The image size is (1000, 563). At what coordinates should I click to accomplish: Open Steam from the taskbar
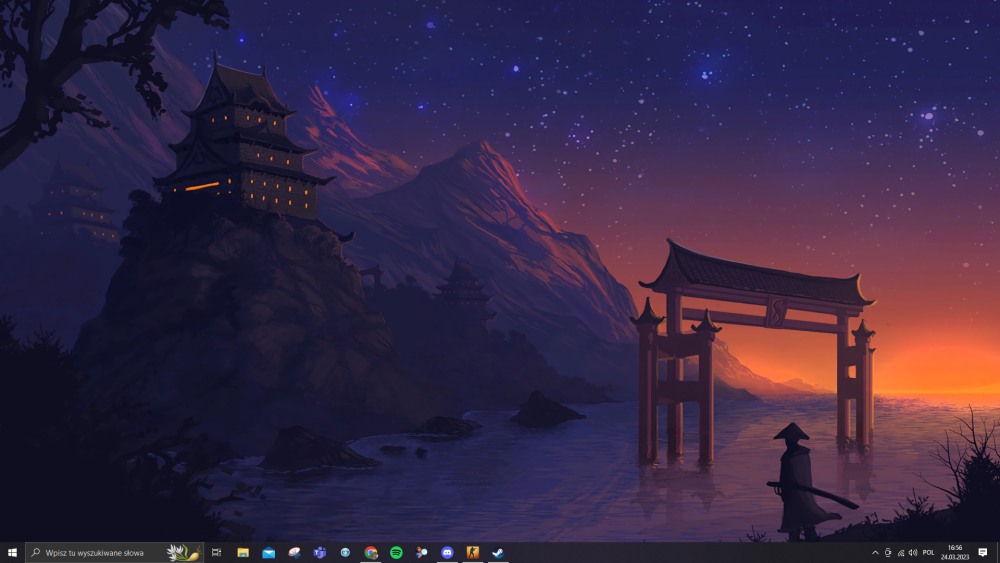pyautogui.click(x=498, y=552)
